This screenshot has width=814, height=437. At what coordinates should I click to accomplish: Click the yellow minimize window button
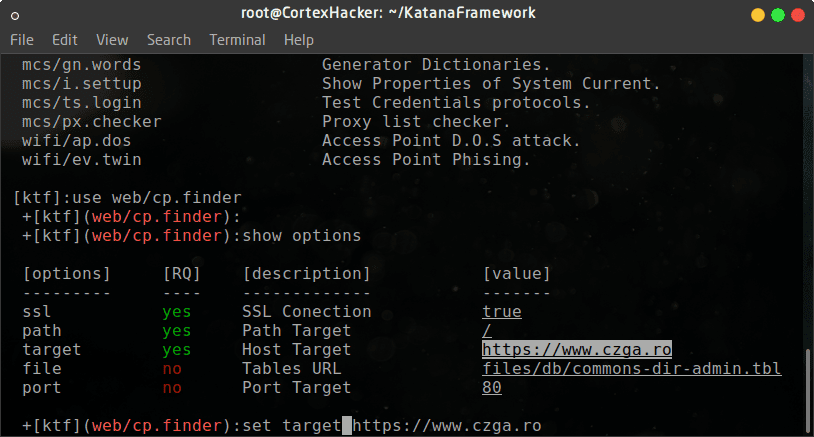click(x=758, y=15)
